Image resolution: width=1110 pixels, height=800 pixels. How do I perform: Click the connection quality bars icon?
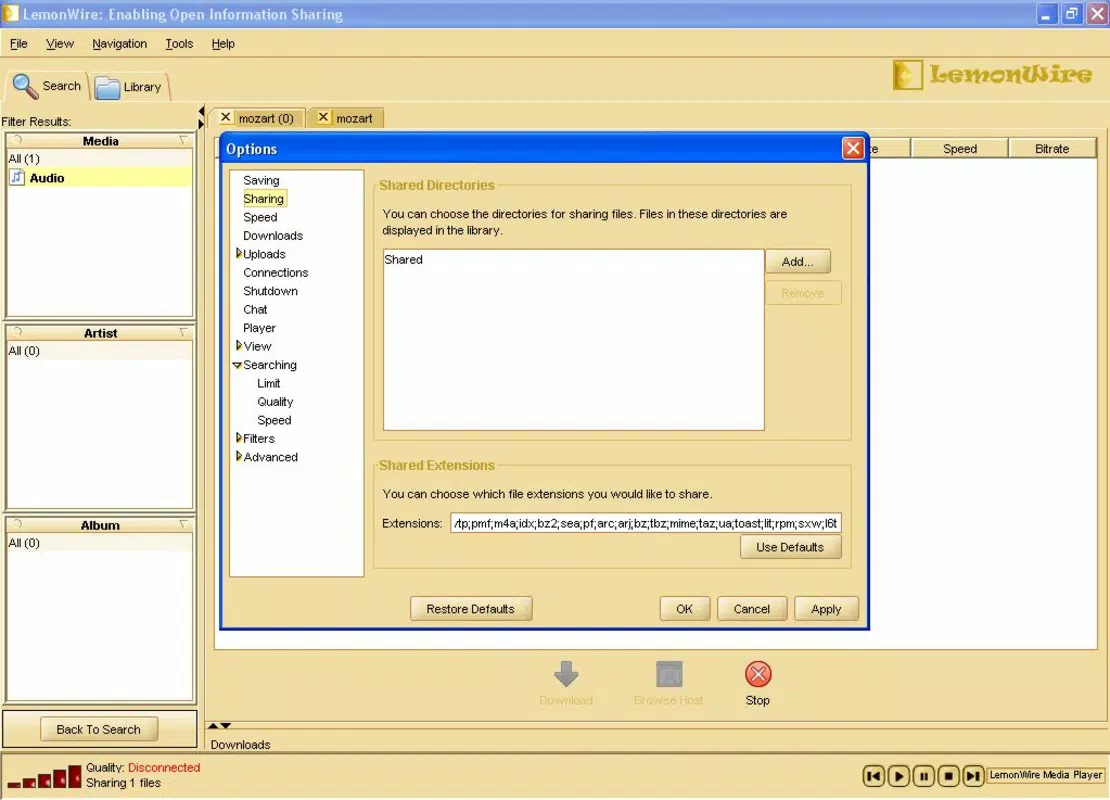[x=44, y=777]
